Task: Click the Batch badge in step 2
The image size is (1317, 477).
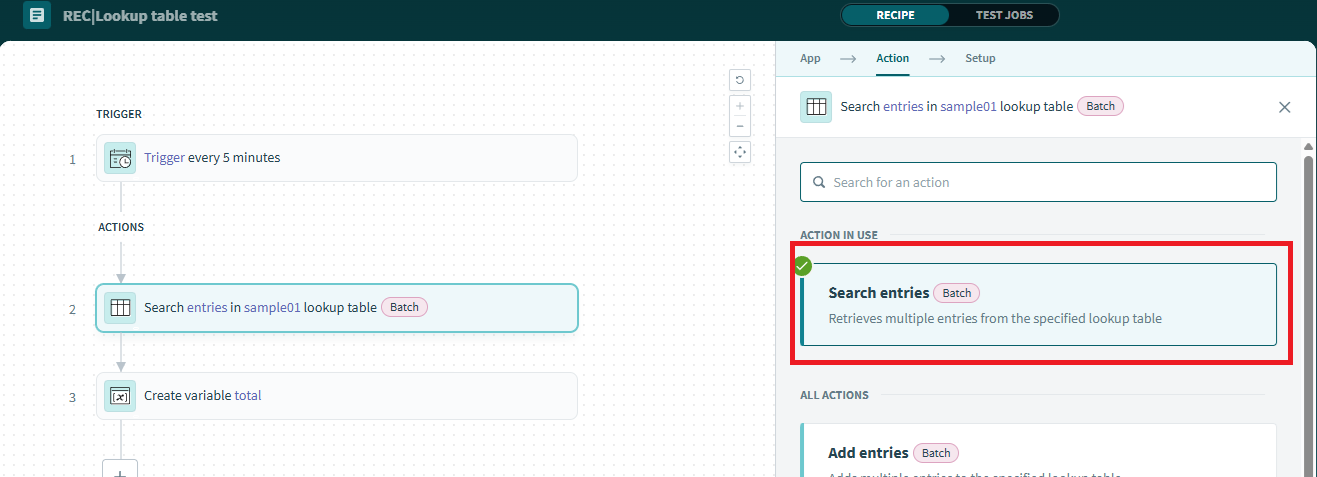Action: click(x=404, y=307)
